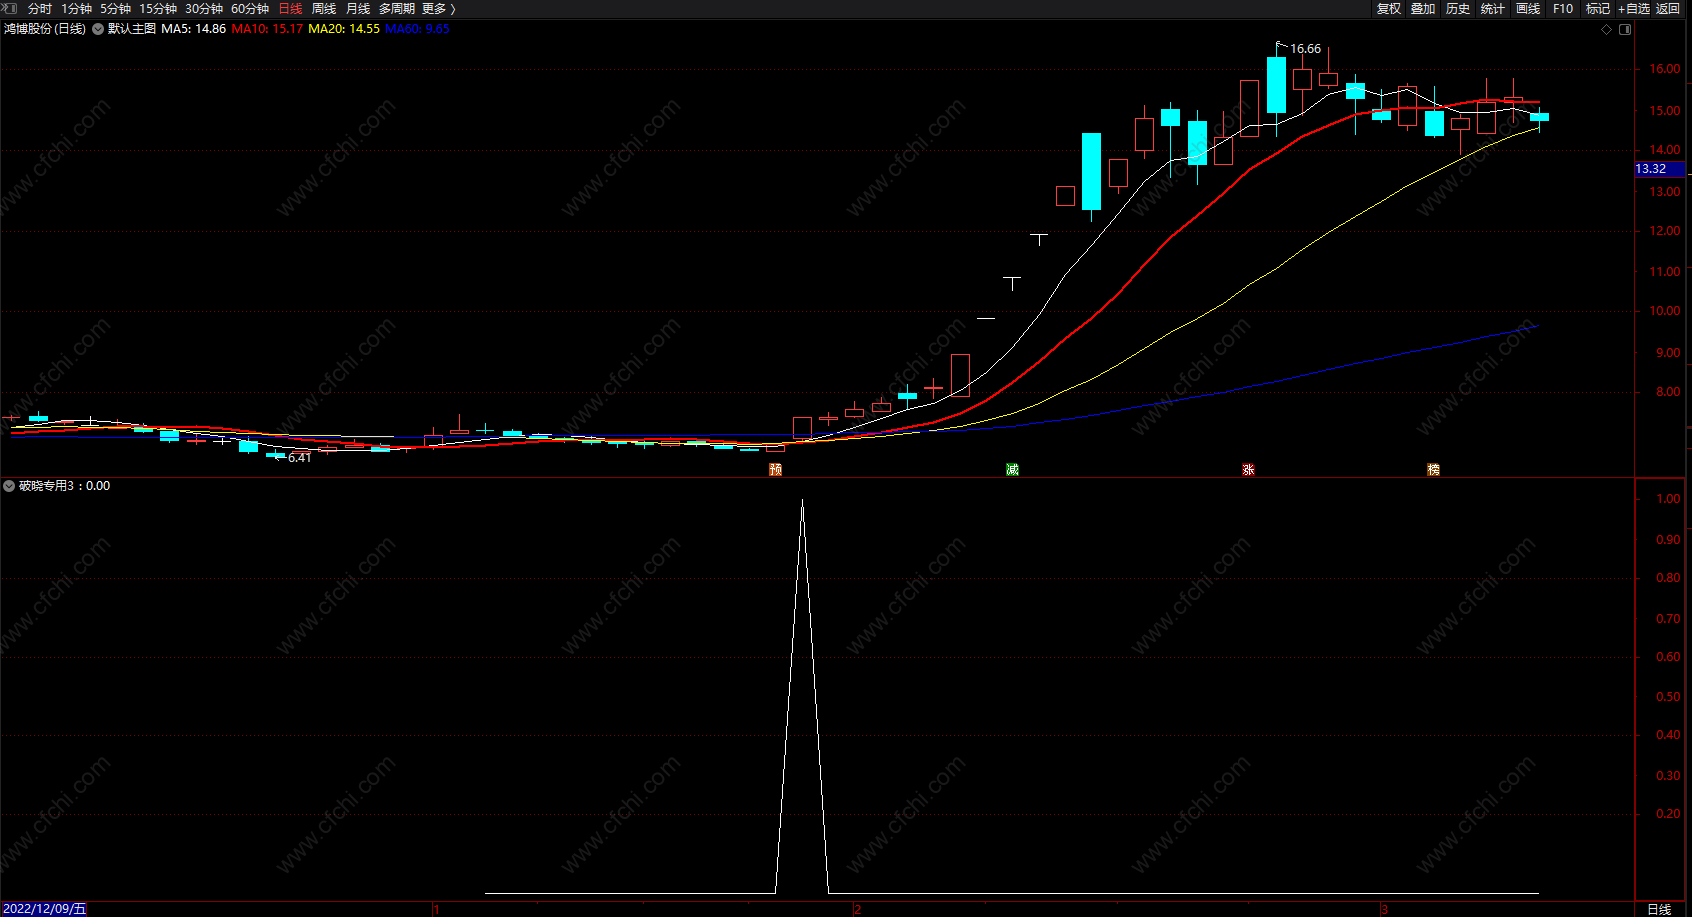Click the 标记 mark button
This screenshot has width=1692, height=917.
(x=1598, y=8)
